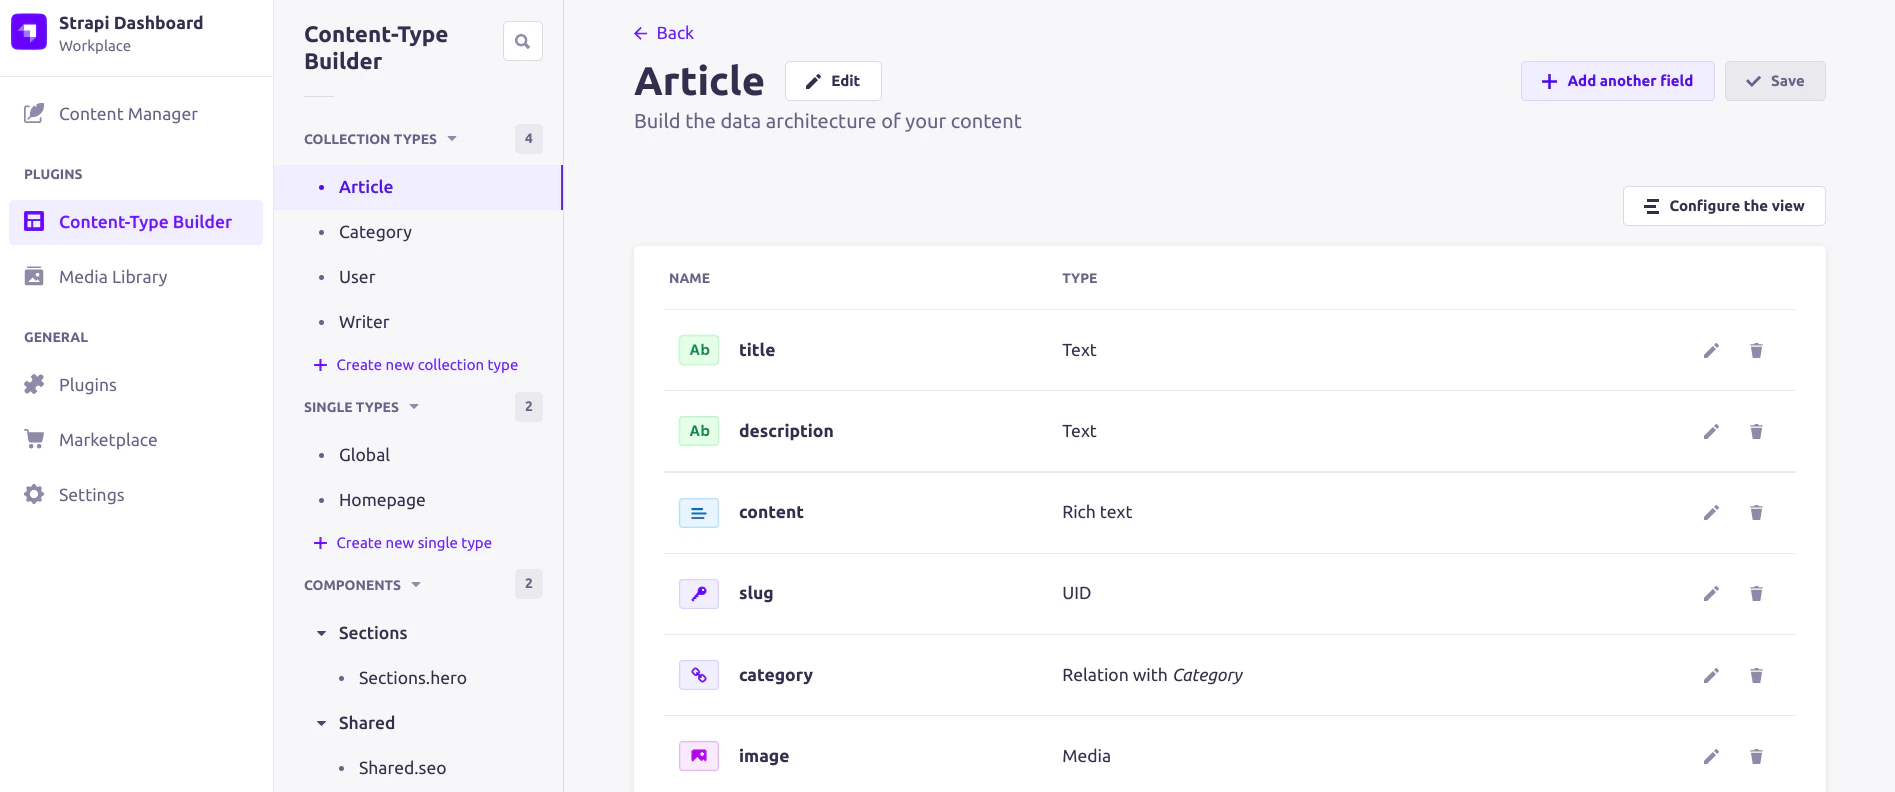Delete the content field
The height and width of the screenshot is (792, 1895).
tap(1756, 512)
